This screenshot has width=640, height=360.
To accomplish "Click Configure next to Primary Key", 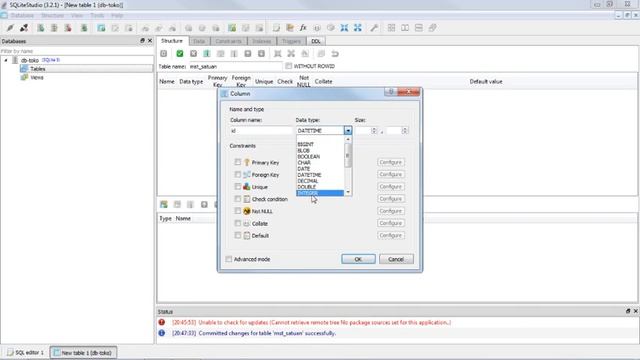I will tap(391, 162).
